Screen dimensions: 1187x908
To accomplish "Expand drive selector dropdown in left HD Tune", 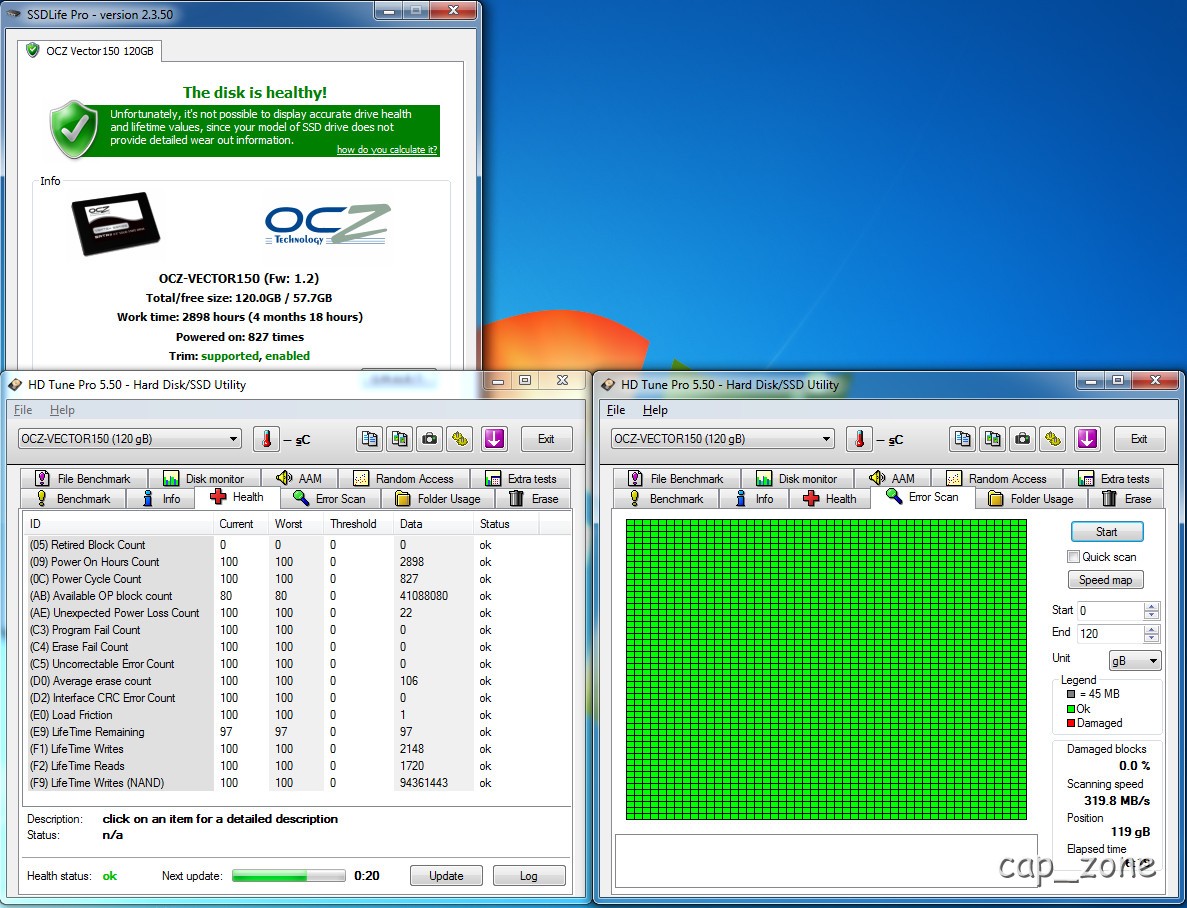I will (x=233, y=439).
